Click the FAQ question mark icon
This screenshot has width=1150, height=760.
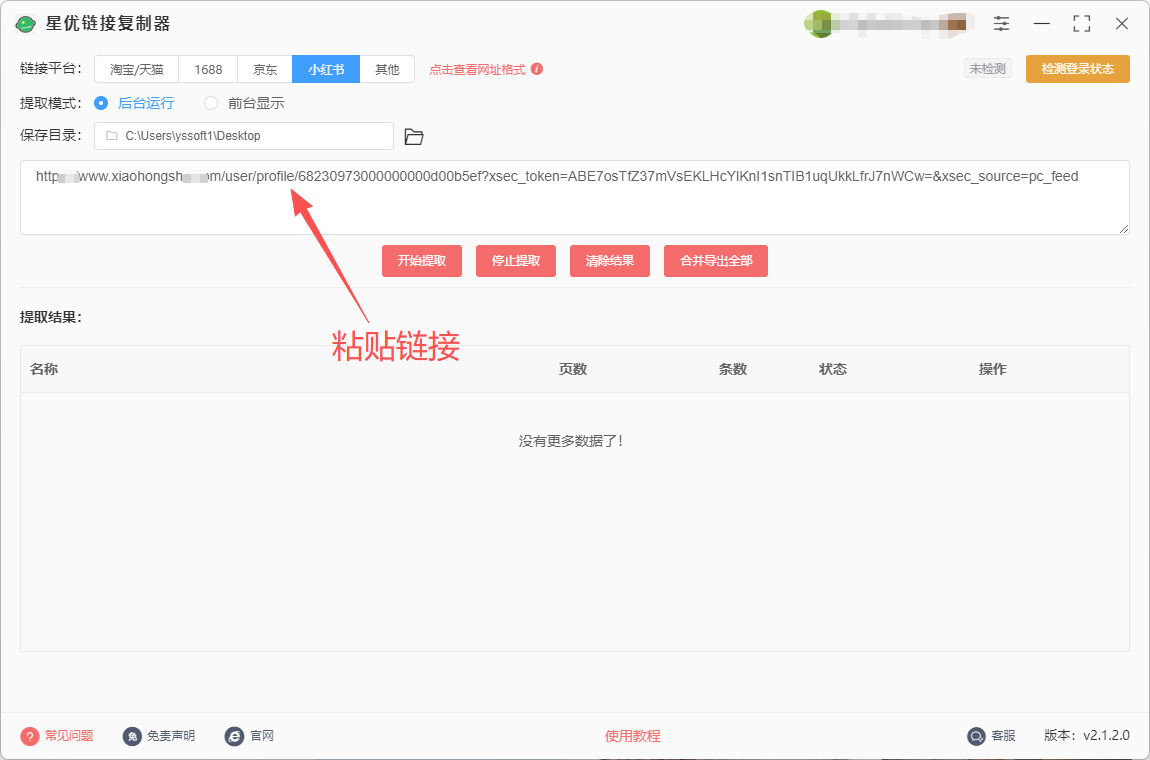pyautogui.click(x=29, y=736)
